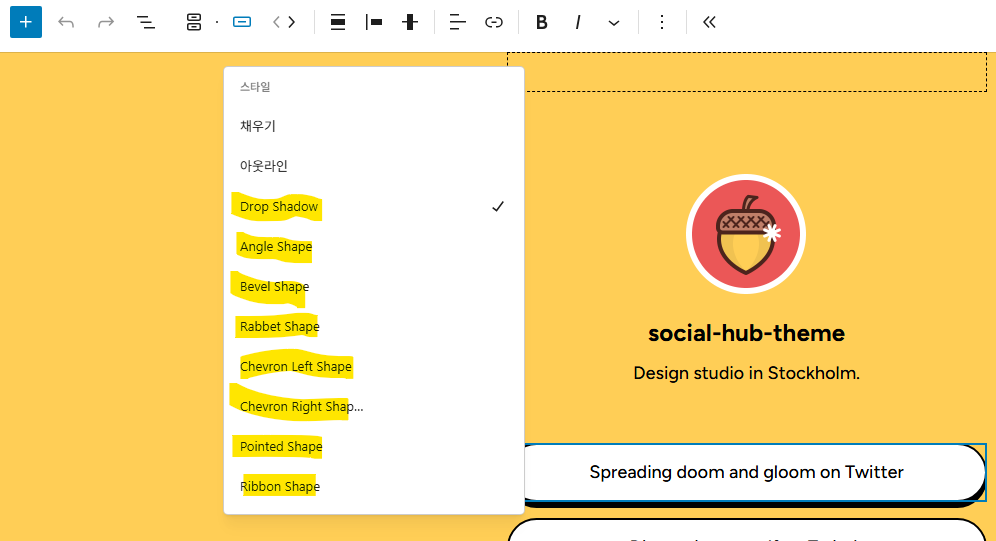Select the Drop Shadow style

(279, 207)
